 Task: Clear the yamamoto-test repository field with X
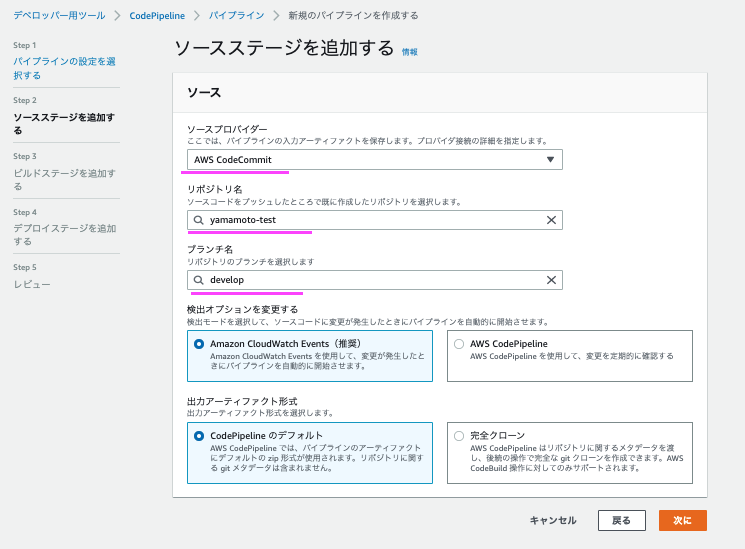pyautogui.click(x=551, y=220)
